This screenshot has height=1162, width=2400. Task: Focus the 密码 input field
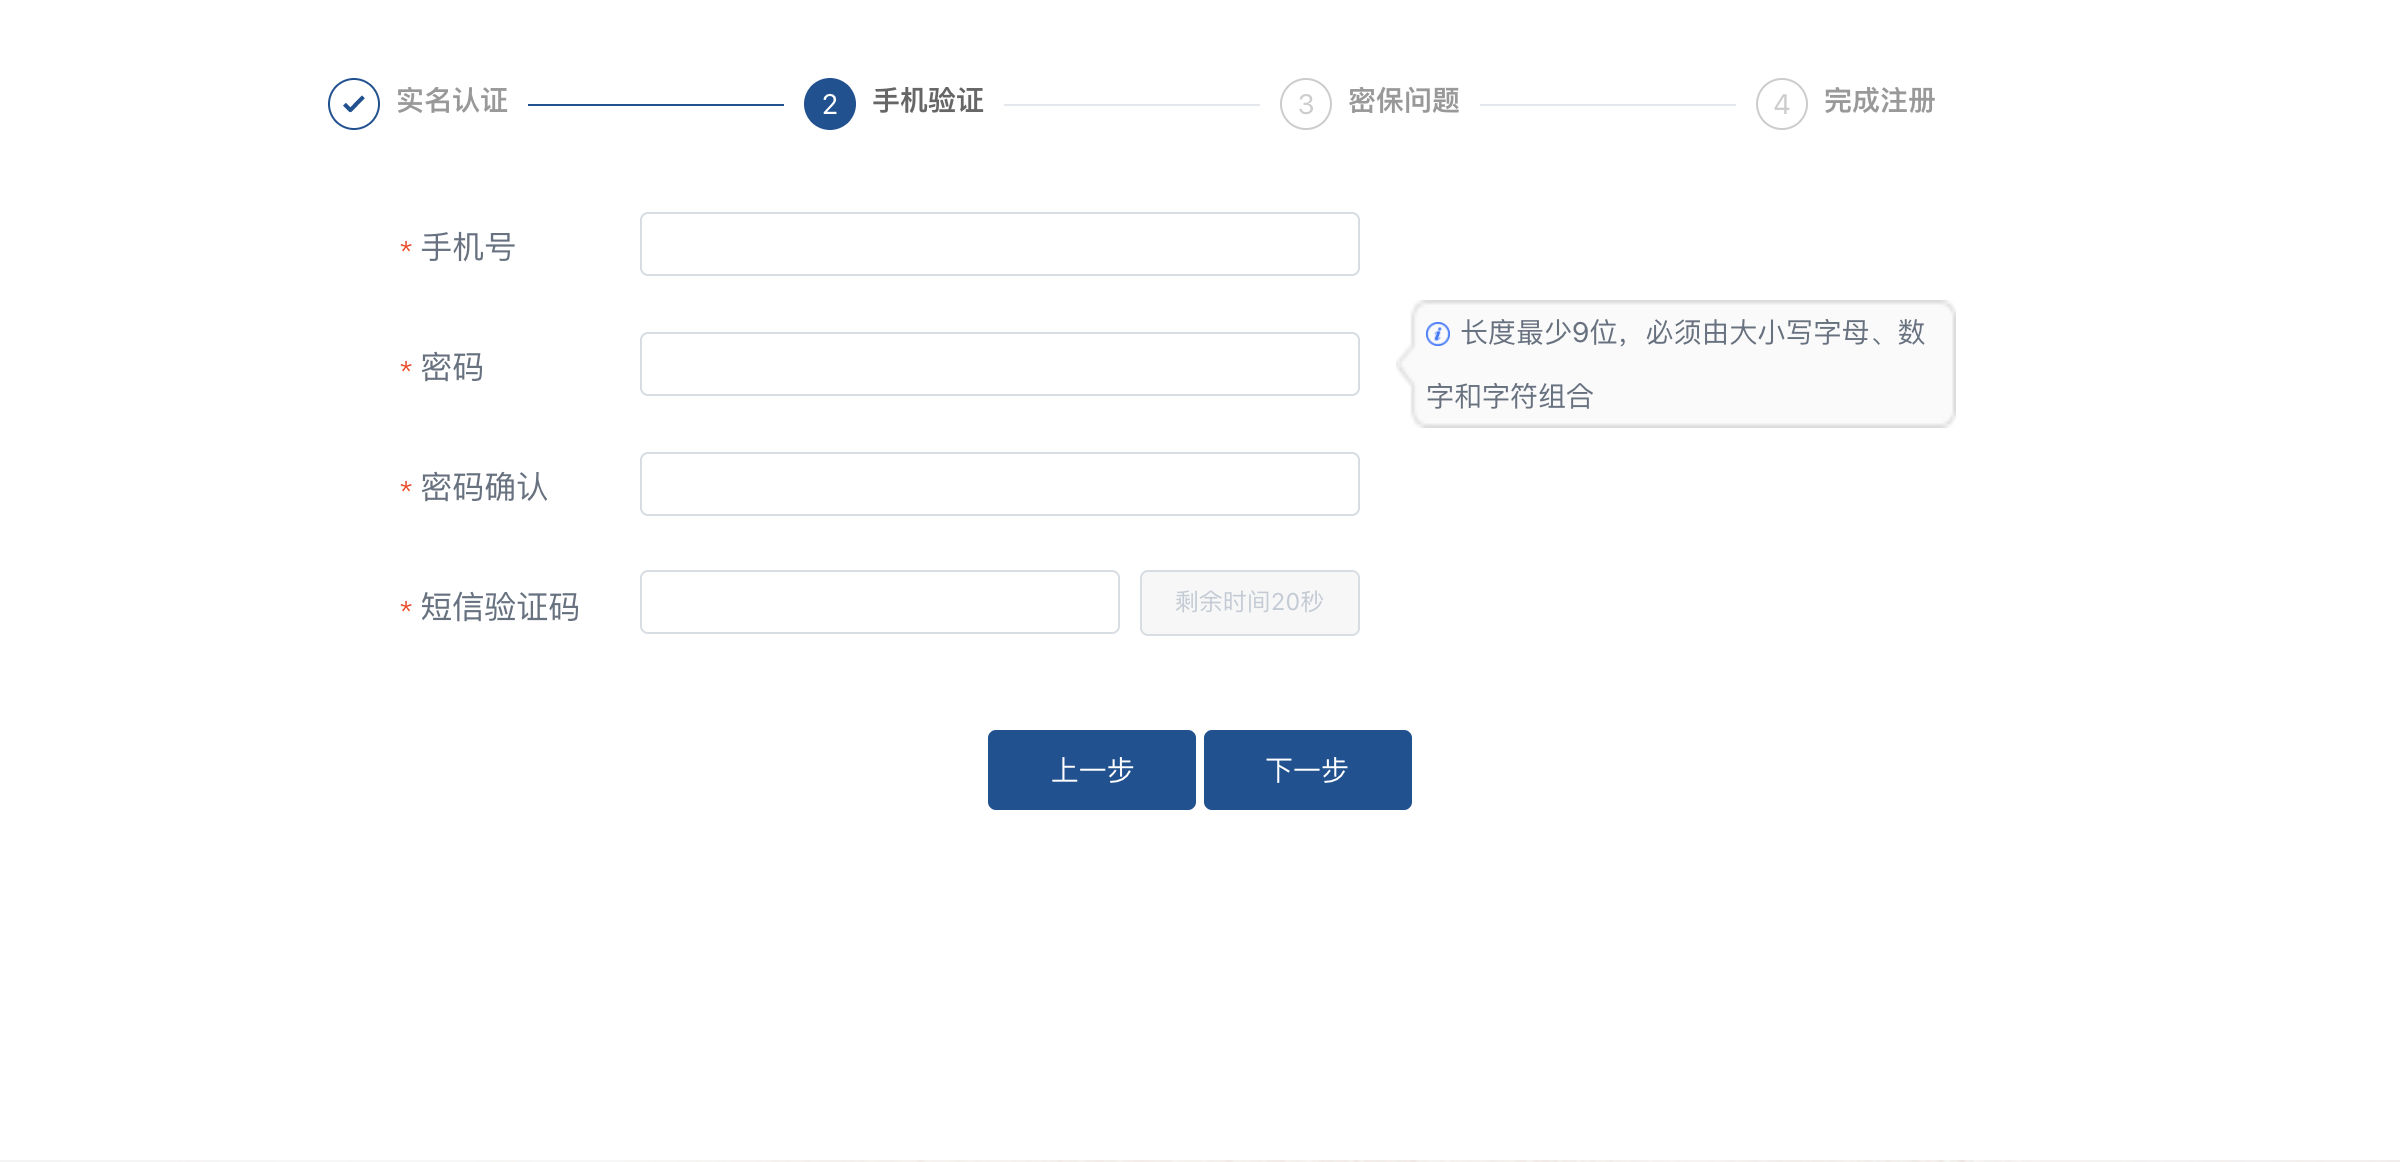pyautogui.click(x=999, y=364)
